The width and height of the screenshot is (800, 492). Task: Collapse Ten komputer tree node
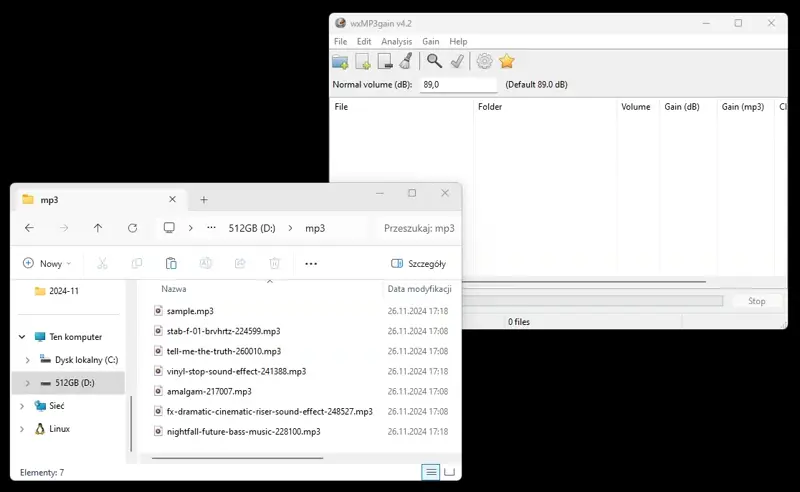tap(22, 337)
